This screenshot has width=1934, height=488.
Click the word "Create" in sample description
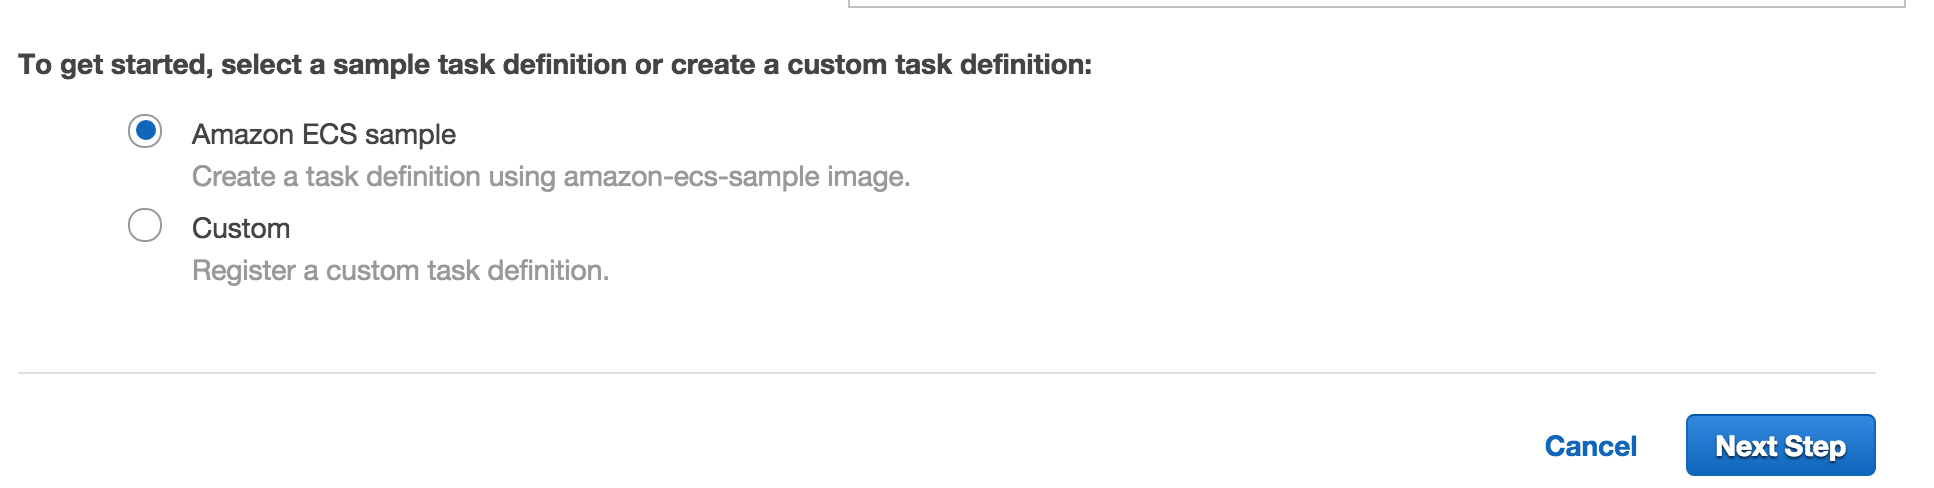(x=233, y=177)
